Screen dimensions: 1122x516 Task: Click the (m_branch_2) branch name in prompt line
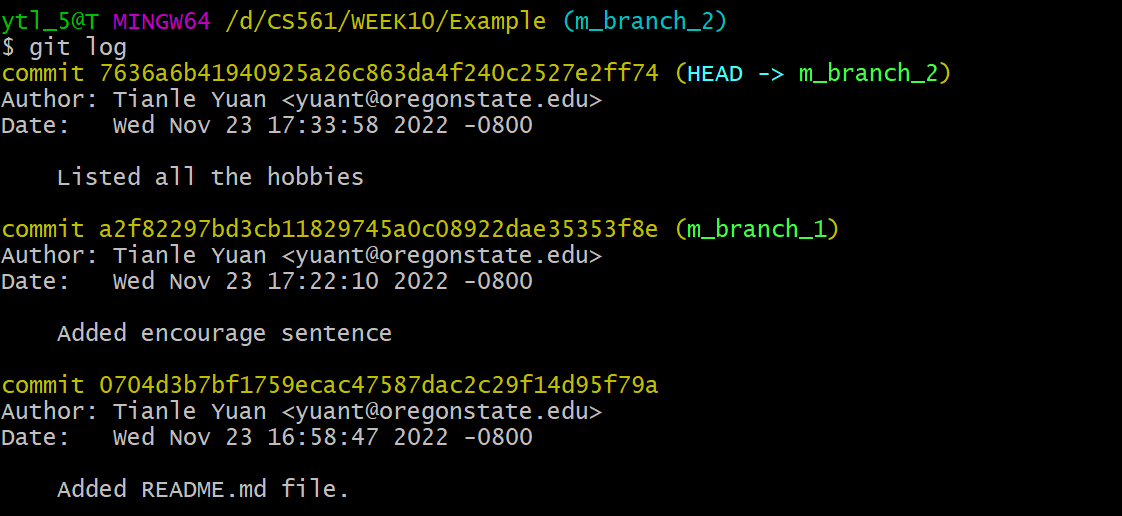pyautogui.click(x=645, y=21)
